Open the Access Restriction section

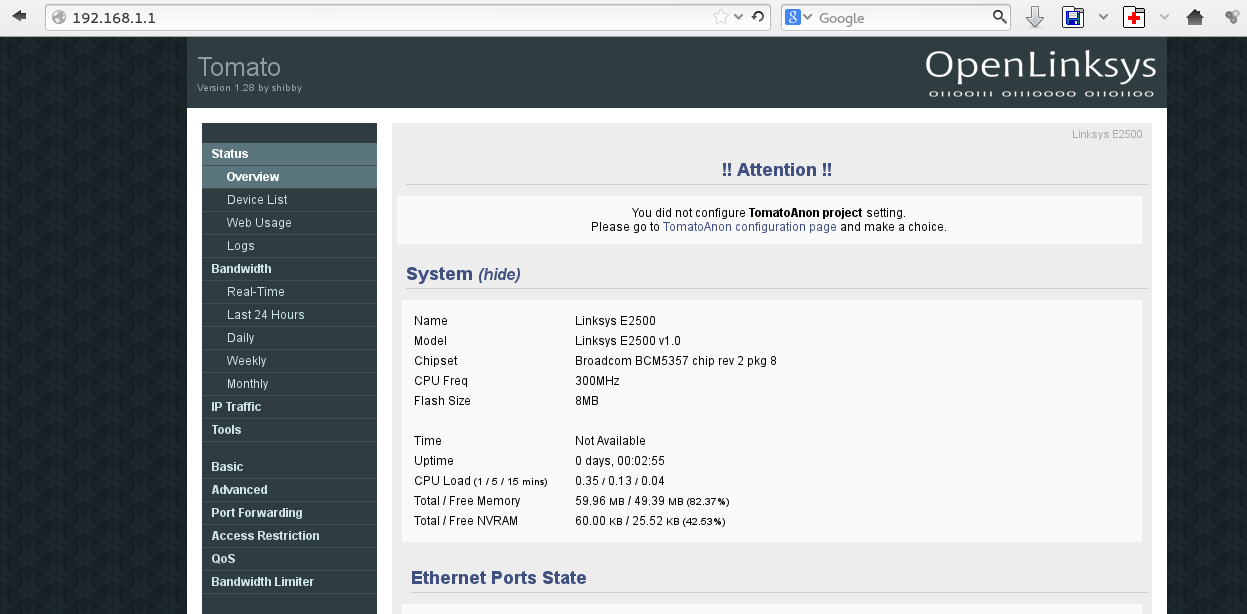click(x=289, y=536)
